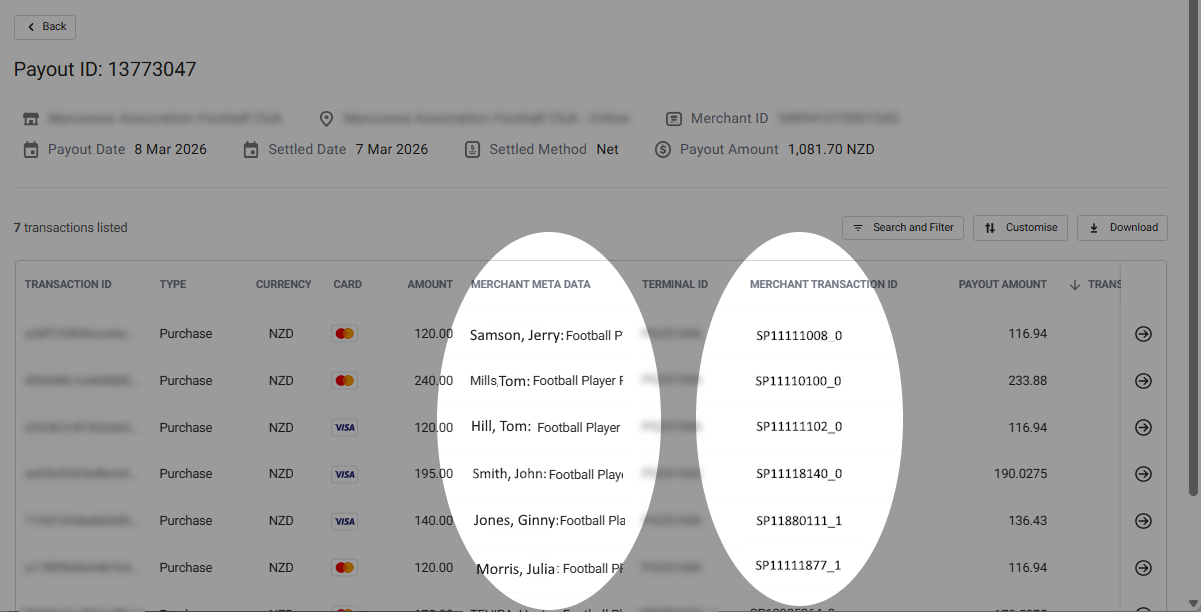This screenshot has height=612, width=1201.
Task: Sort by Merchant Meta Data column header
Action: [x=531, y=284]
